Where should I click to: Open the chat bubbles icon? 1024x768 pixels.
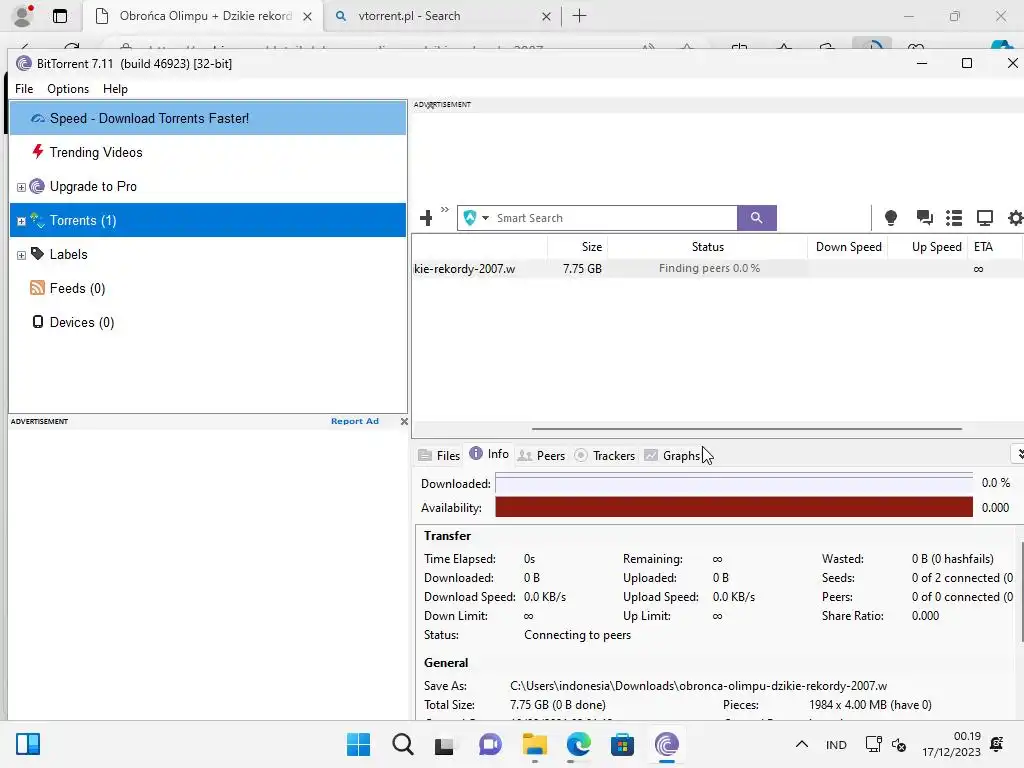coord(924,217)
